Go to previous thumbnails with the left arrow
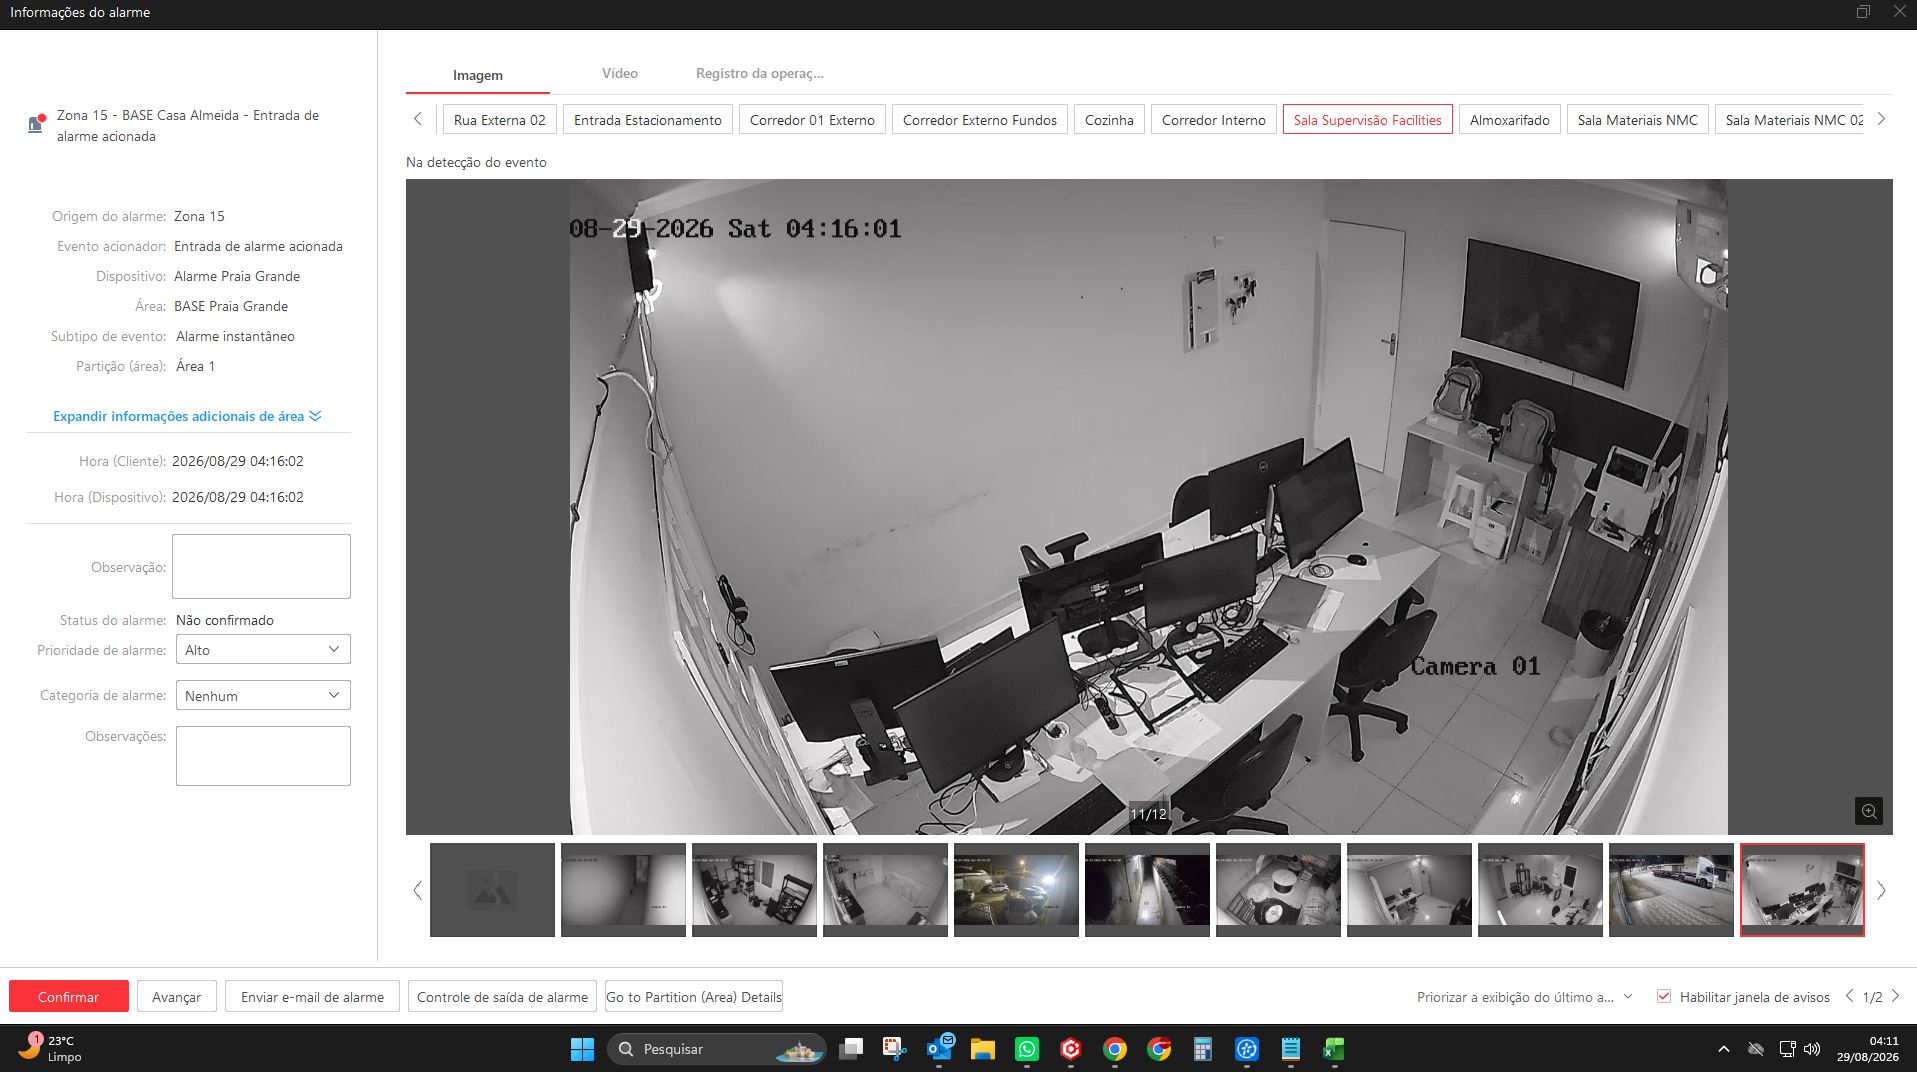 [418, 890]
